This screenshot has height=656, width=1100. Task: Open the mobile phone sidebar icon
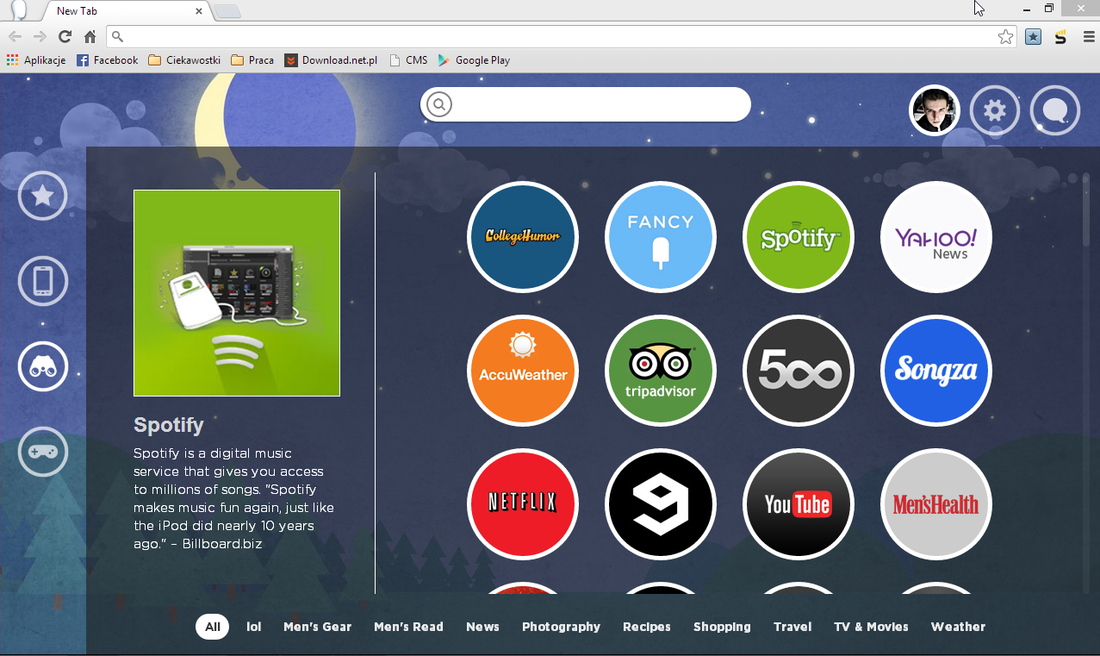click(43, 281)
